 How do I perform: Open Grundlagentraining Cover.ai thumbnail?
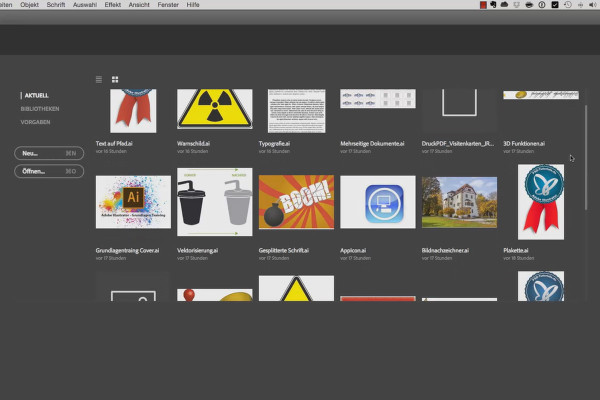coord(133,202)
